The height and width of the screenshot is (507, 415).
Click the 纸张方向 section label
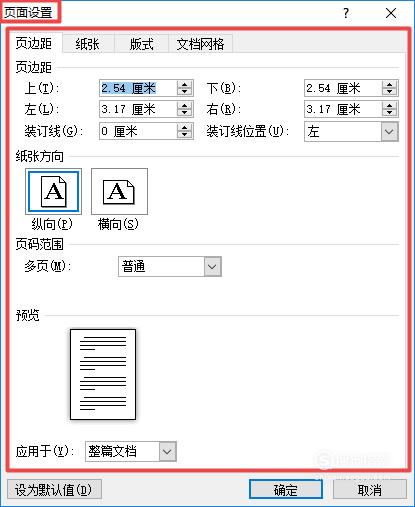pyautogui.click(x=40, y=156)
